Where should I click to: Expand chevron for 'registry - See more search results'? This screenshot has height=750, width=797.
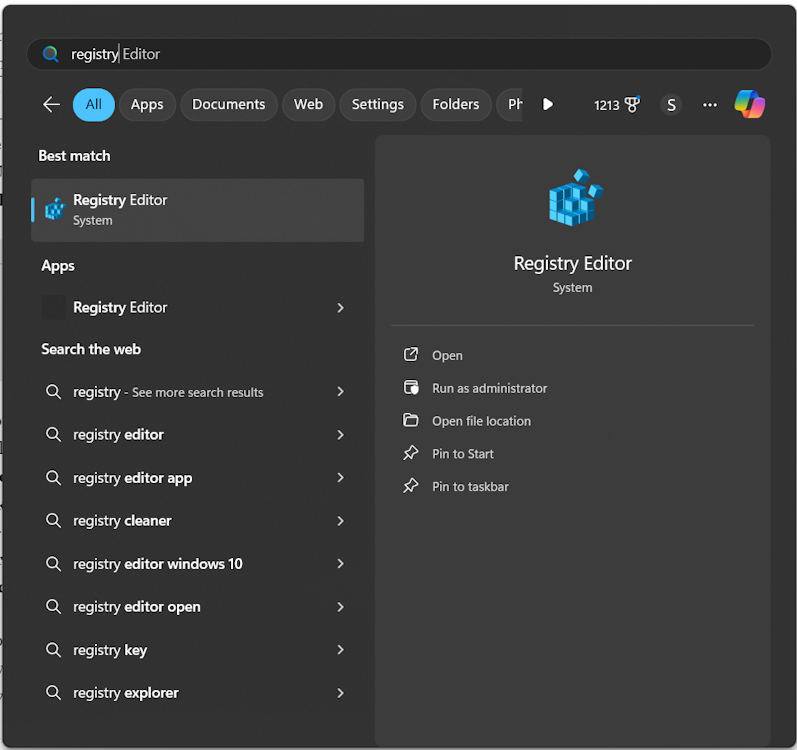click(341, 392)
